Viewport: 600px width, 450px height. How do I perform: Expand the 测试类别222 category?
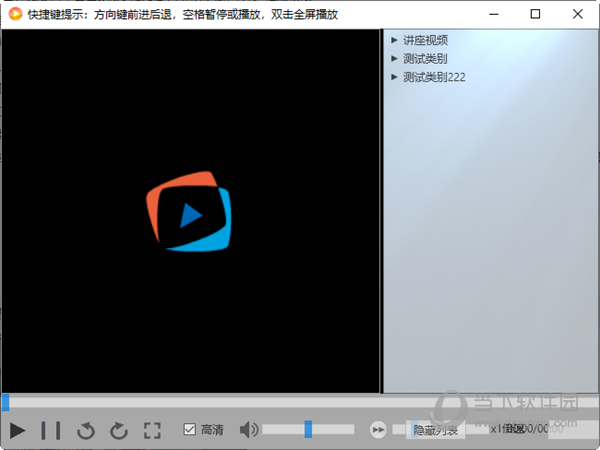click(394, 77)
